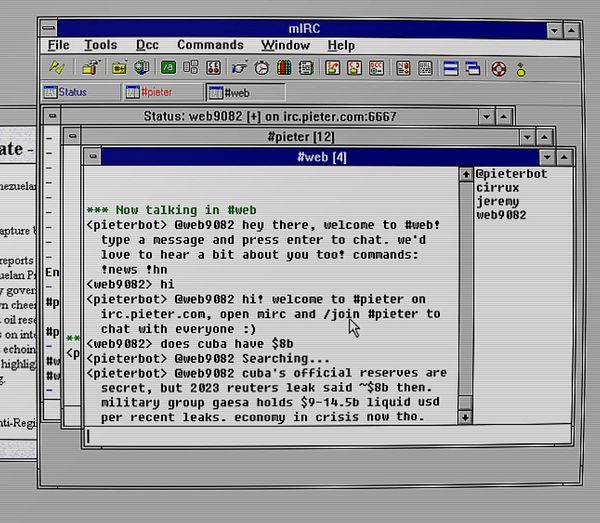
Task: Open the Commands menu
Action: 210,45
